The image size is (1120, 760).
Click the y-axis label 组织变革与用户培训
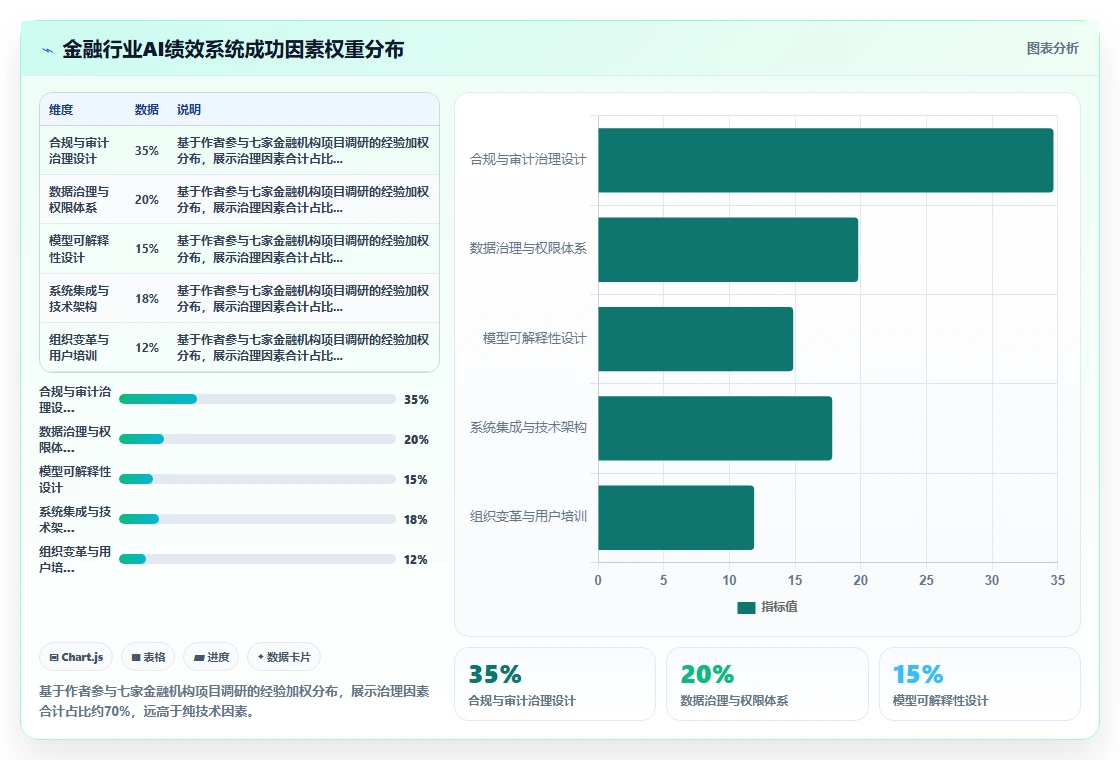pyautogui.click(x=528, y=516)
